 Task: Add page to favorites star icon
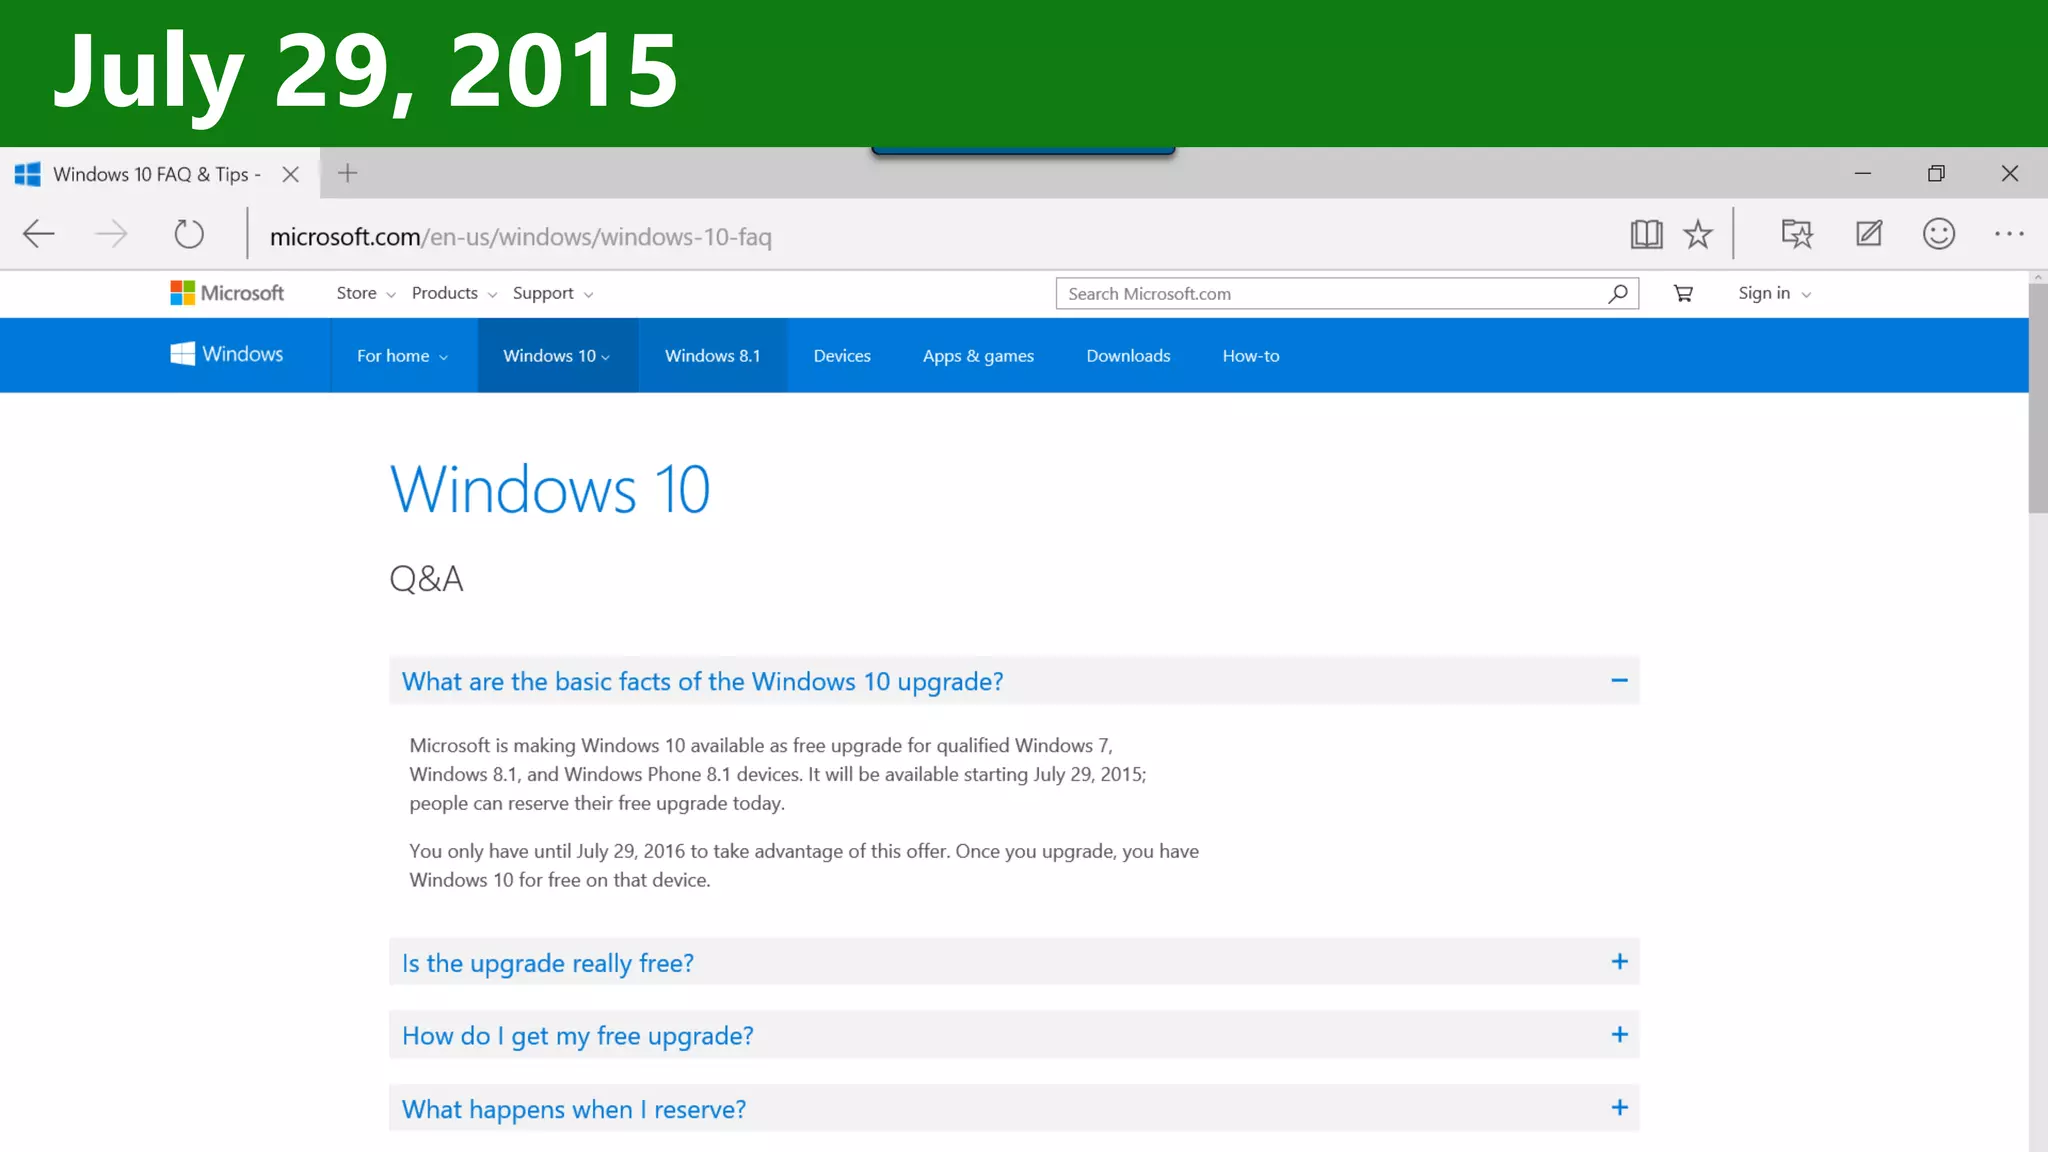(1698, 234)
